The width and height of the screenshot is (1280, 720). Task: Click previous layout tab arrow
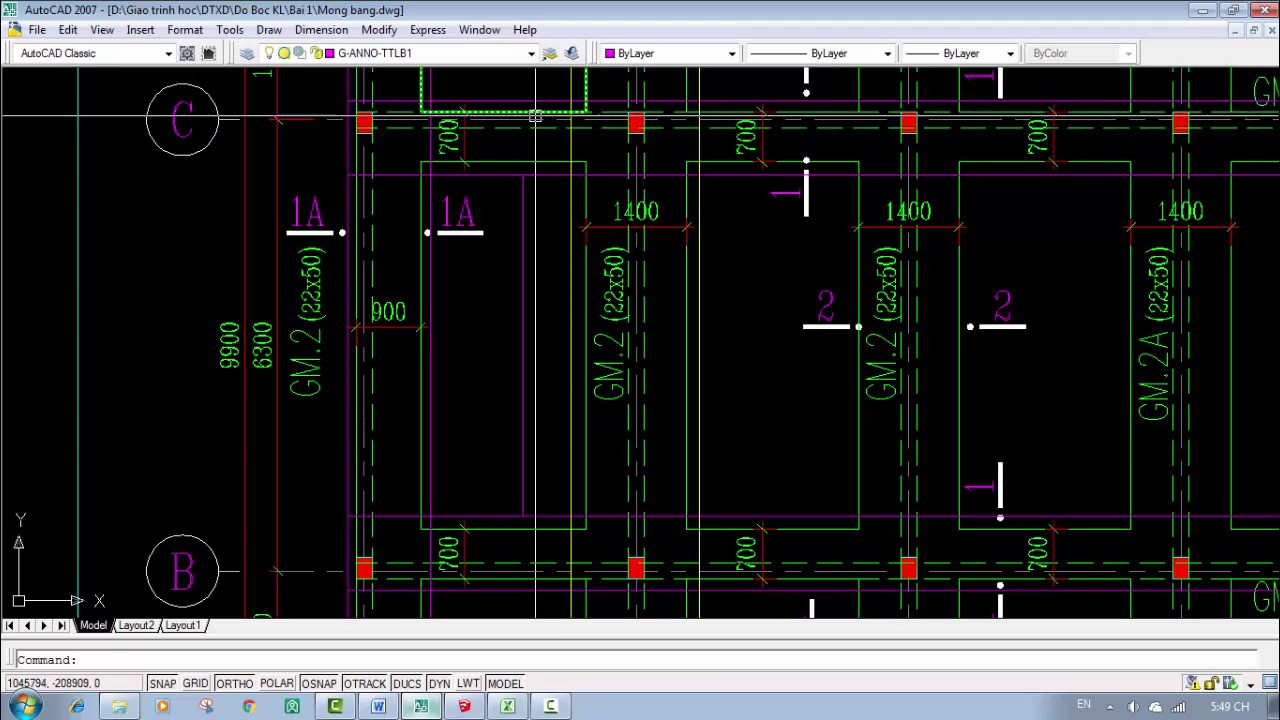pyautogui.click(x=27, y=626)
